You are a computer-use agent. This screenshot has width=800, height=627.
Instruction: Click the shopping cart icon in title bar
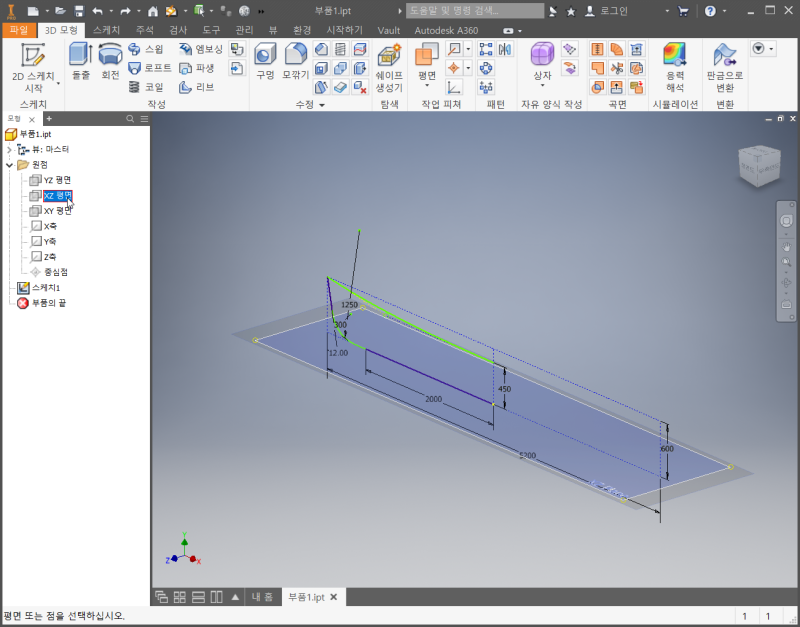(683, 11)
